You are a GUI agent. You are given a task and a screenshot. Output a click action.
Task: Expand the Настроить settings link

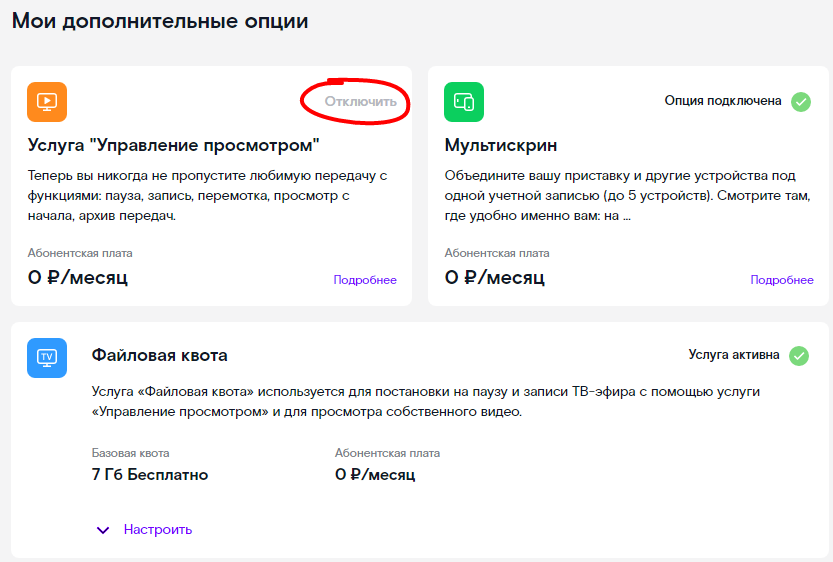[x=158, y=530]
